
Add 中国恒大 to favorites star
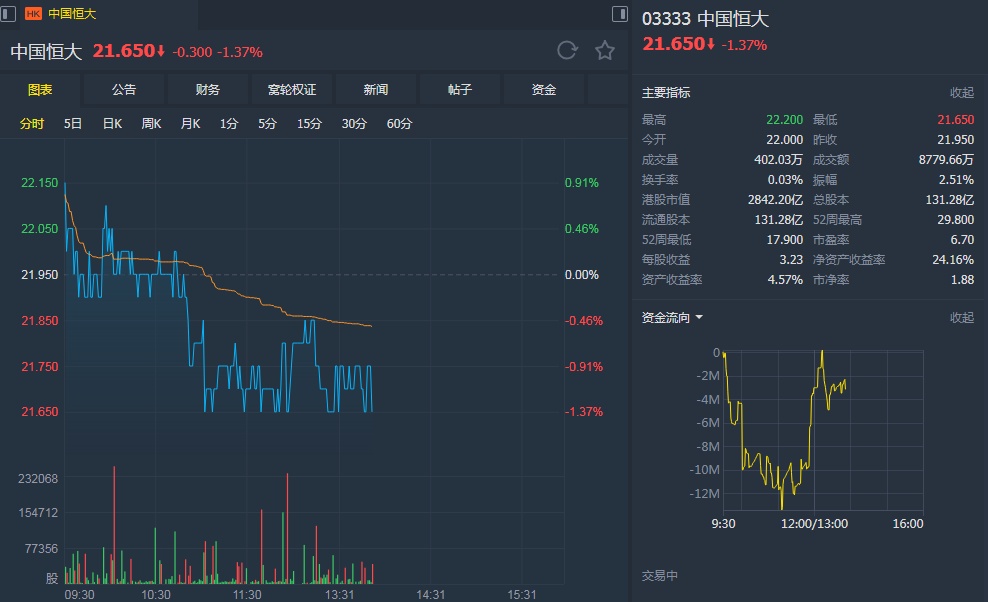click(x=605, y=50)
